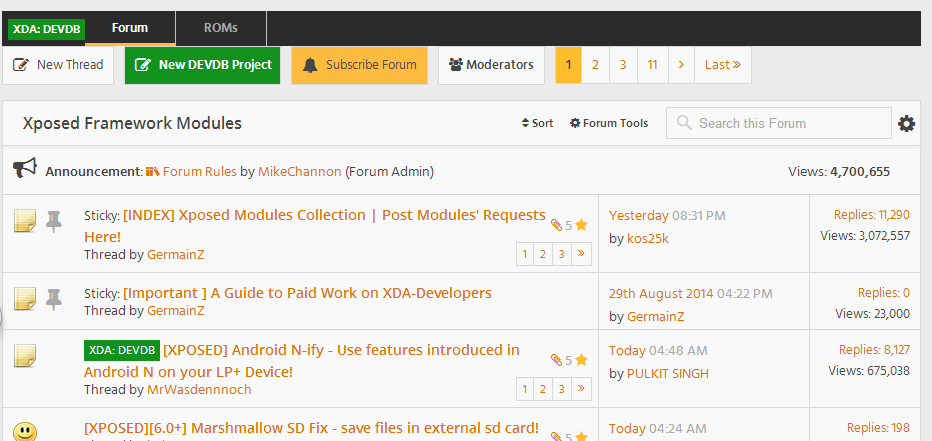Click the star rating icon on the Android N-ify thread
The width and height of the screenshot is (932, 441).
coord(581,360)
